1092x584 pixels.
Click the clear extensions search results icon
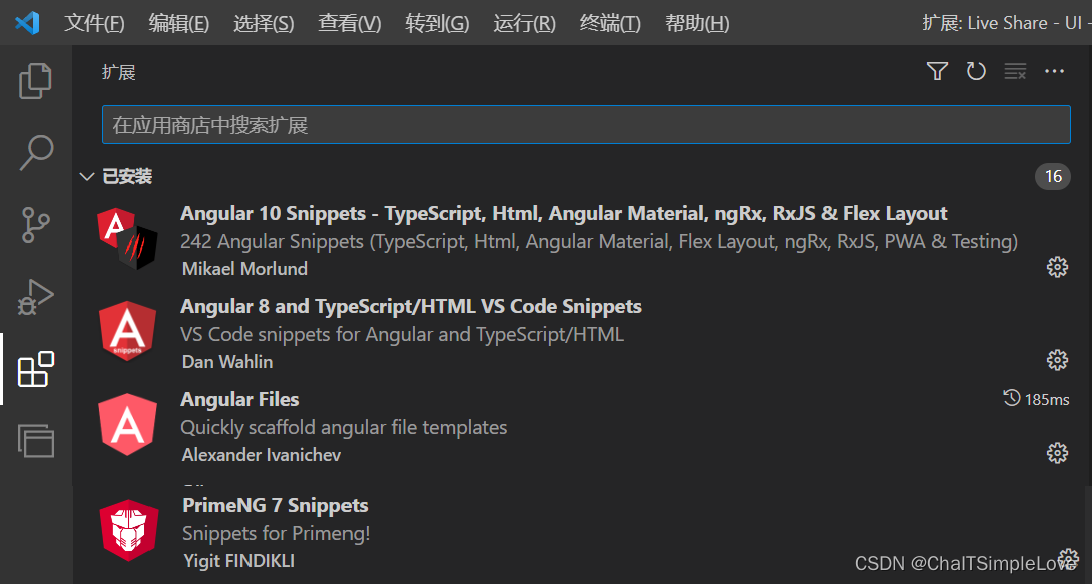point(1015,71)
